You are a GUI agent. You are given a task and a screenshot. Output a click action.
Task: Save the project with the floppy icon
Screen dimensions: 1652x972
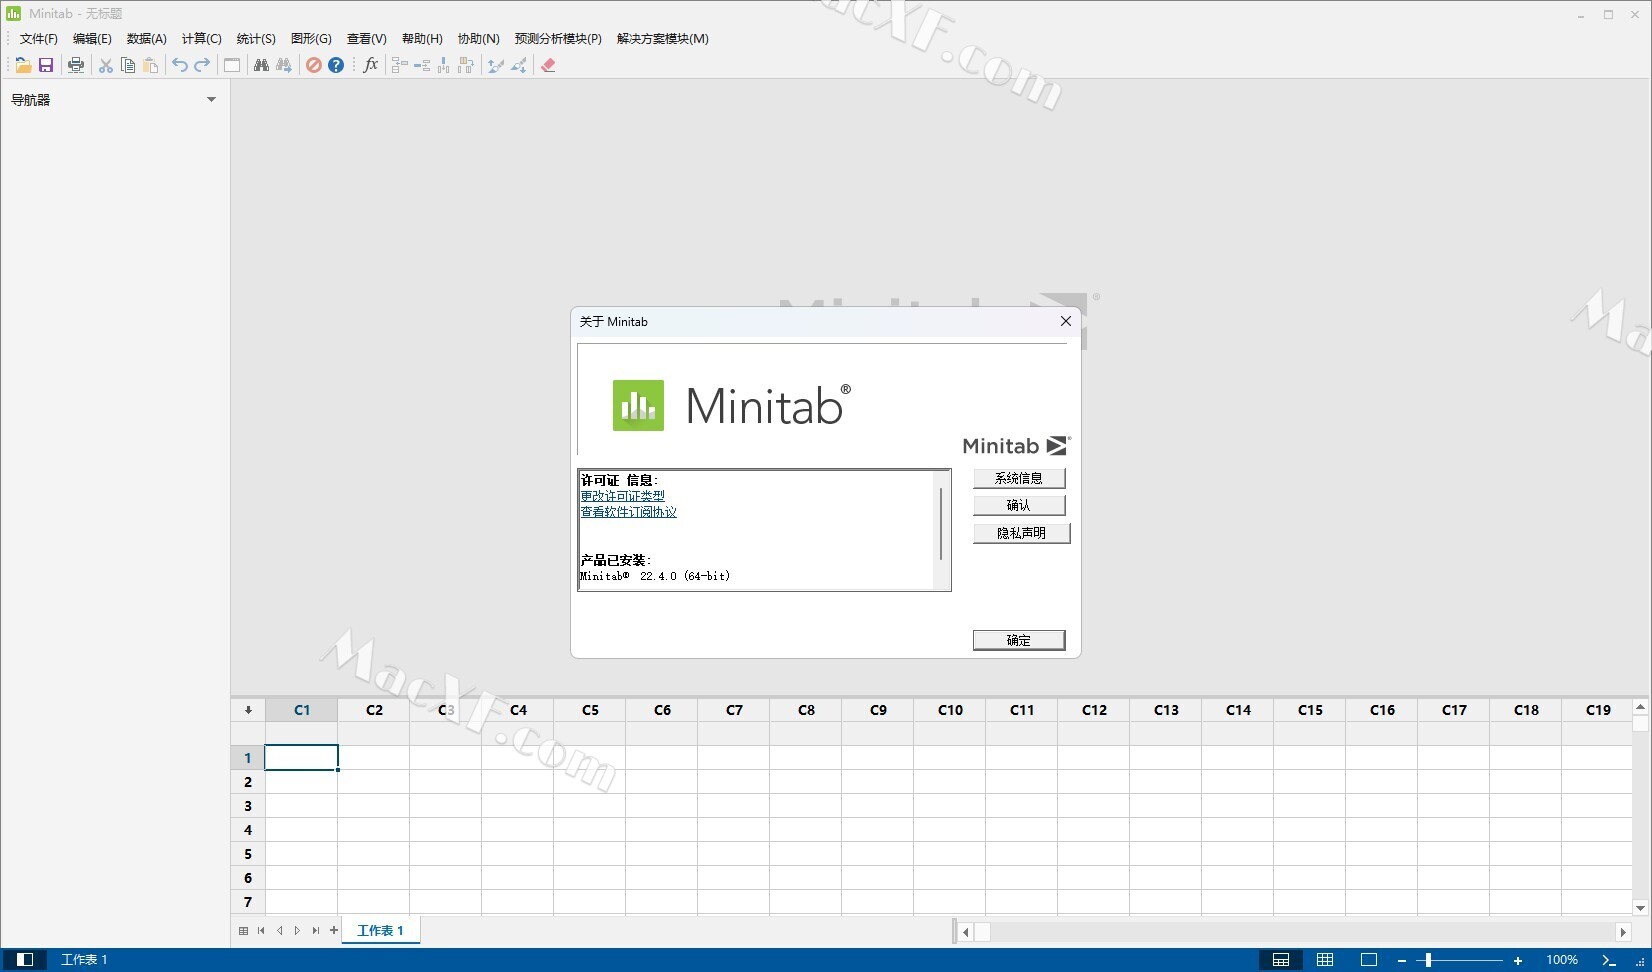[46, 65]
